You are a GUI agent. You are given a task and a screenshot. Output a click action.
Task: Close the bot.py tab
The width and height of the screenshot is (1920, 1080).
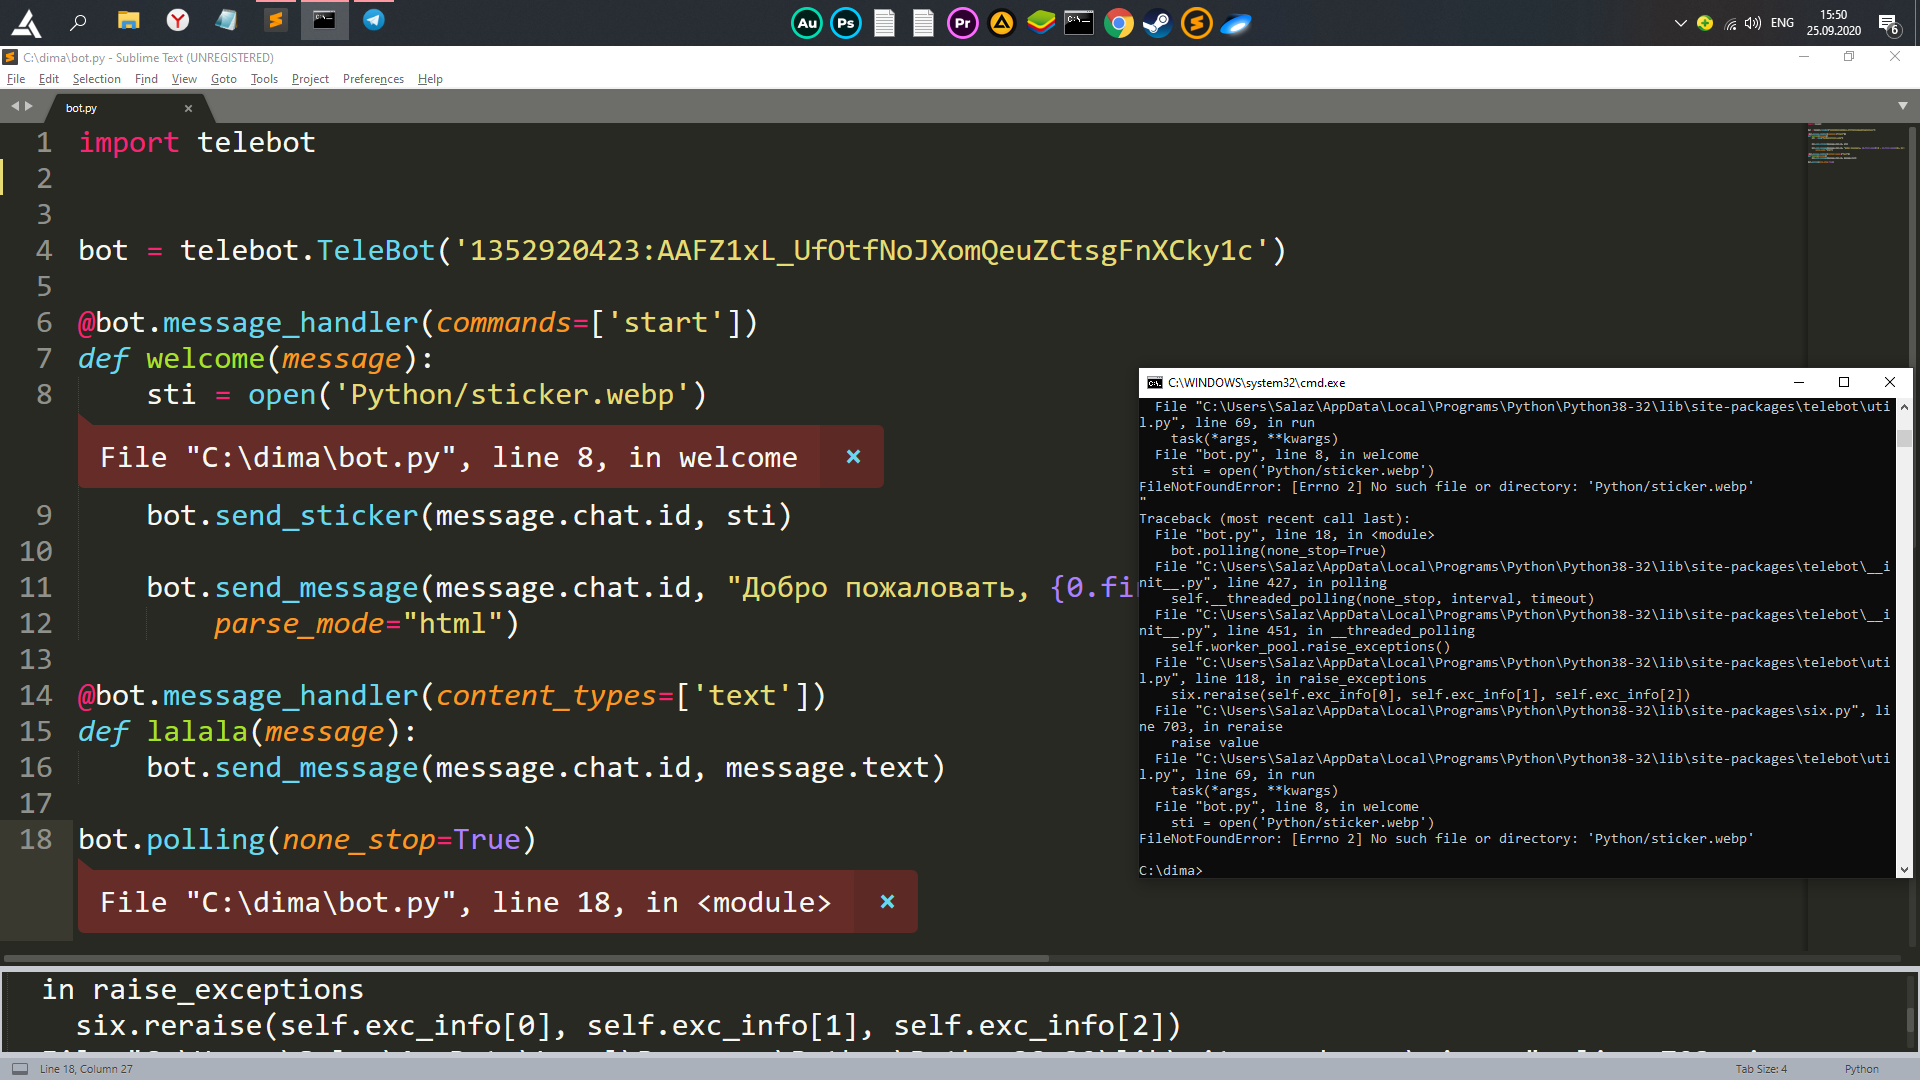coord(188,108)
